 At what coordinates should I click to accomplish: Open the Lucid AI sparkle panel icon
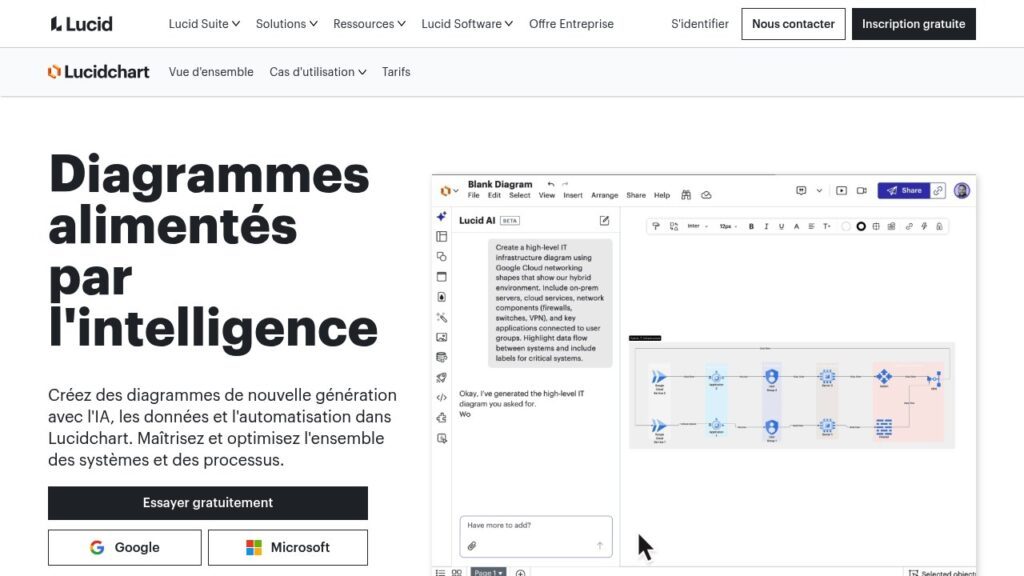tap(441, 216)
